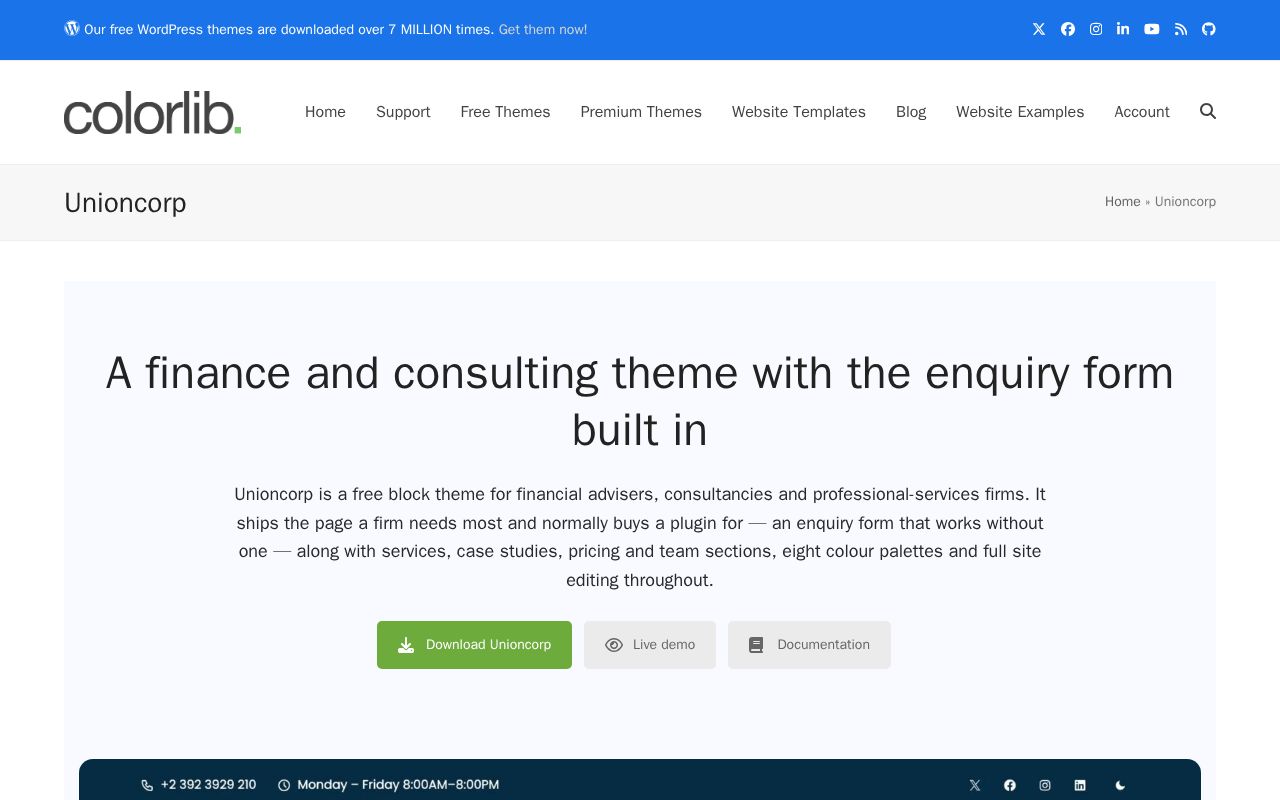
Task: Go to the Home menu item
Action: pyautogui.click(x=325, y=112)
